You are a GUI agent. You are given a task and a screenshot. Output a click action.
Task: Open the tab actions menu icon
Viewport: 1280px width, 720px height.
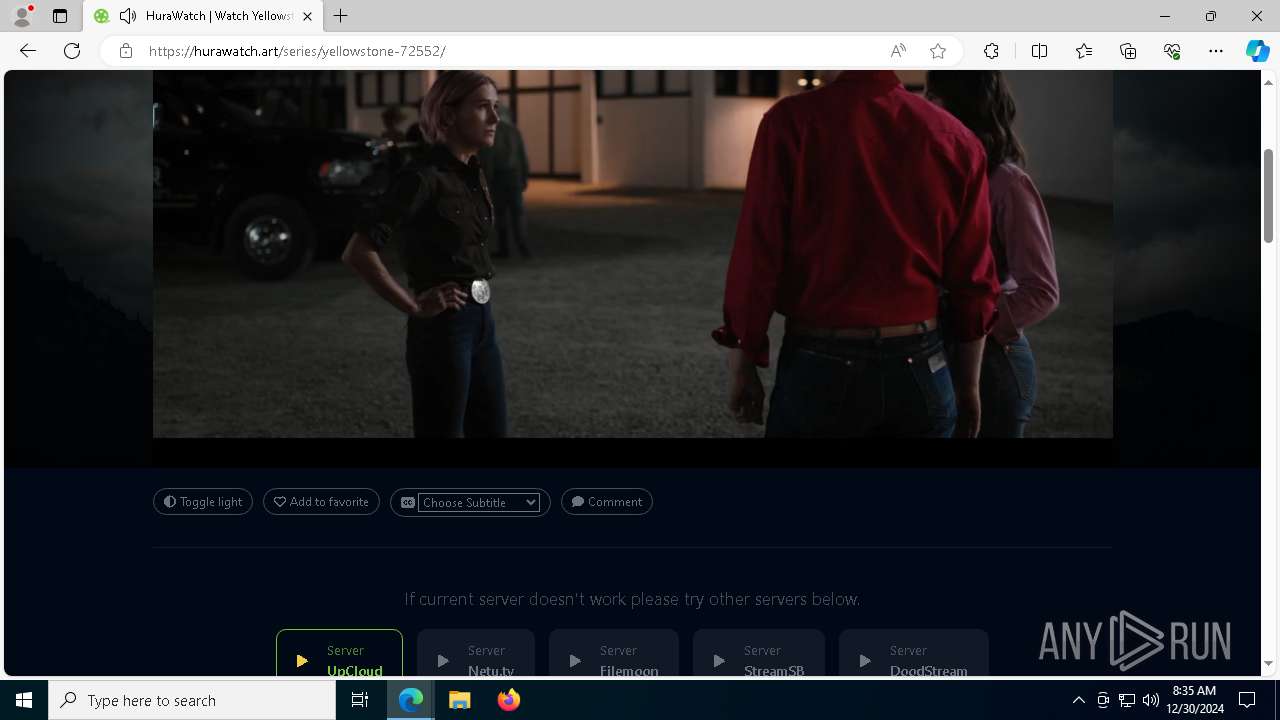click(60, 16)
